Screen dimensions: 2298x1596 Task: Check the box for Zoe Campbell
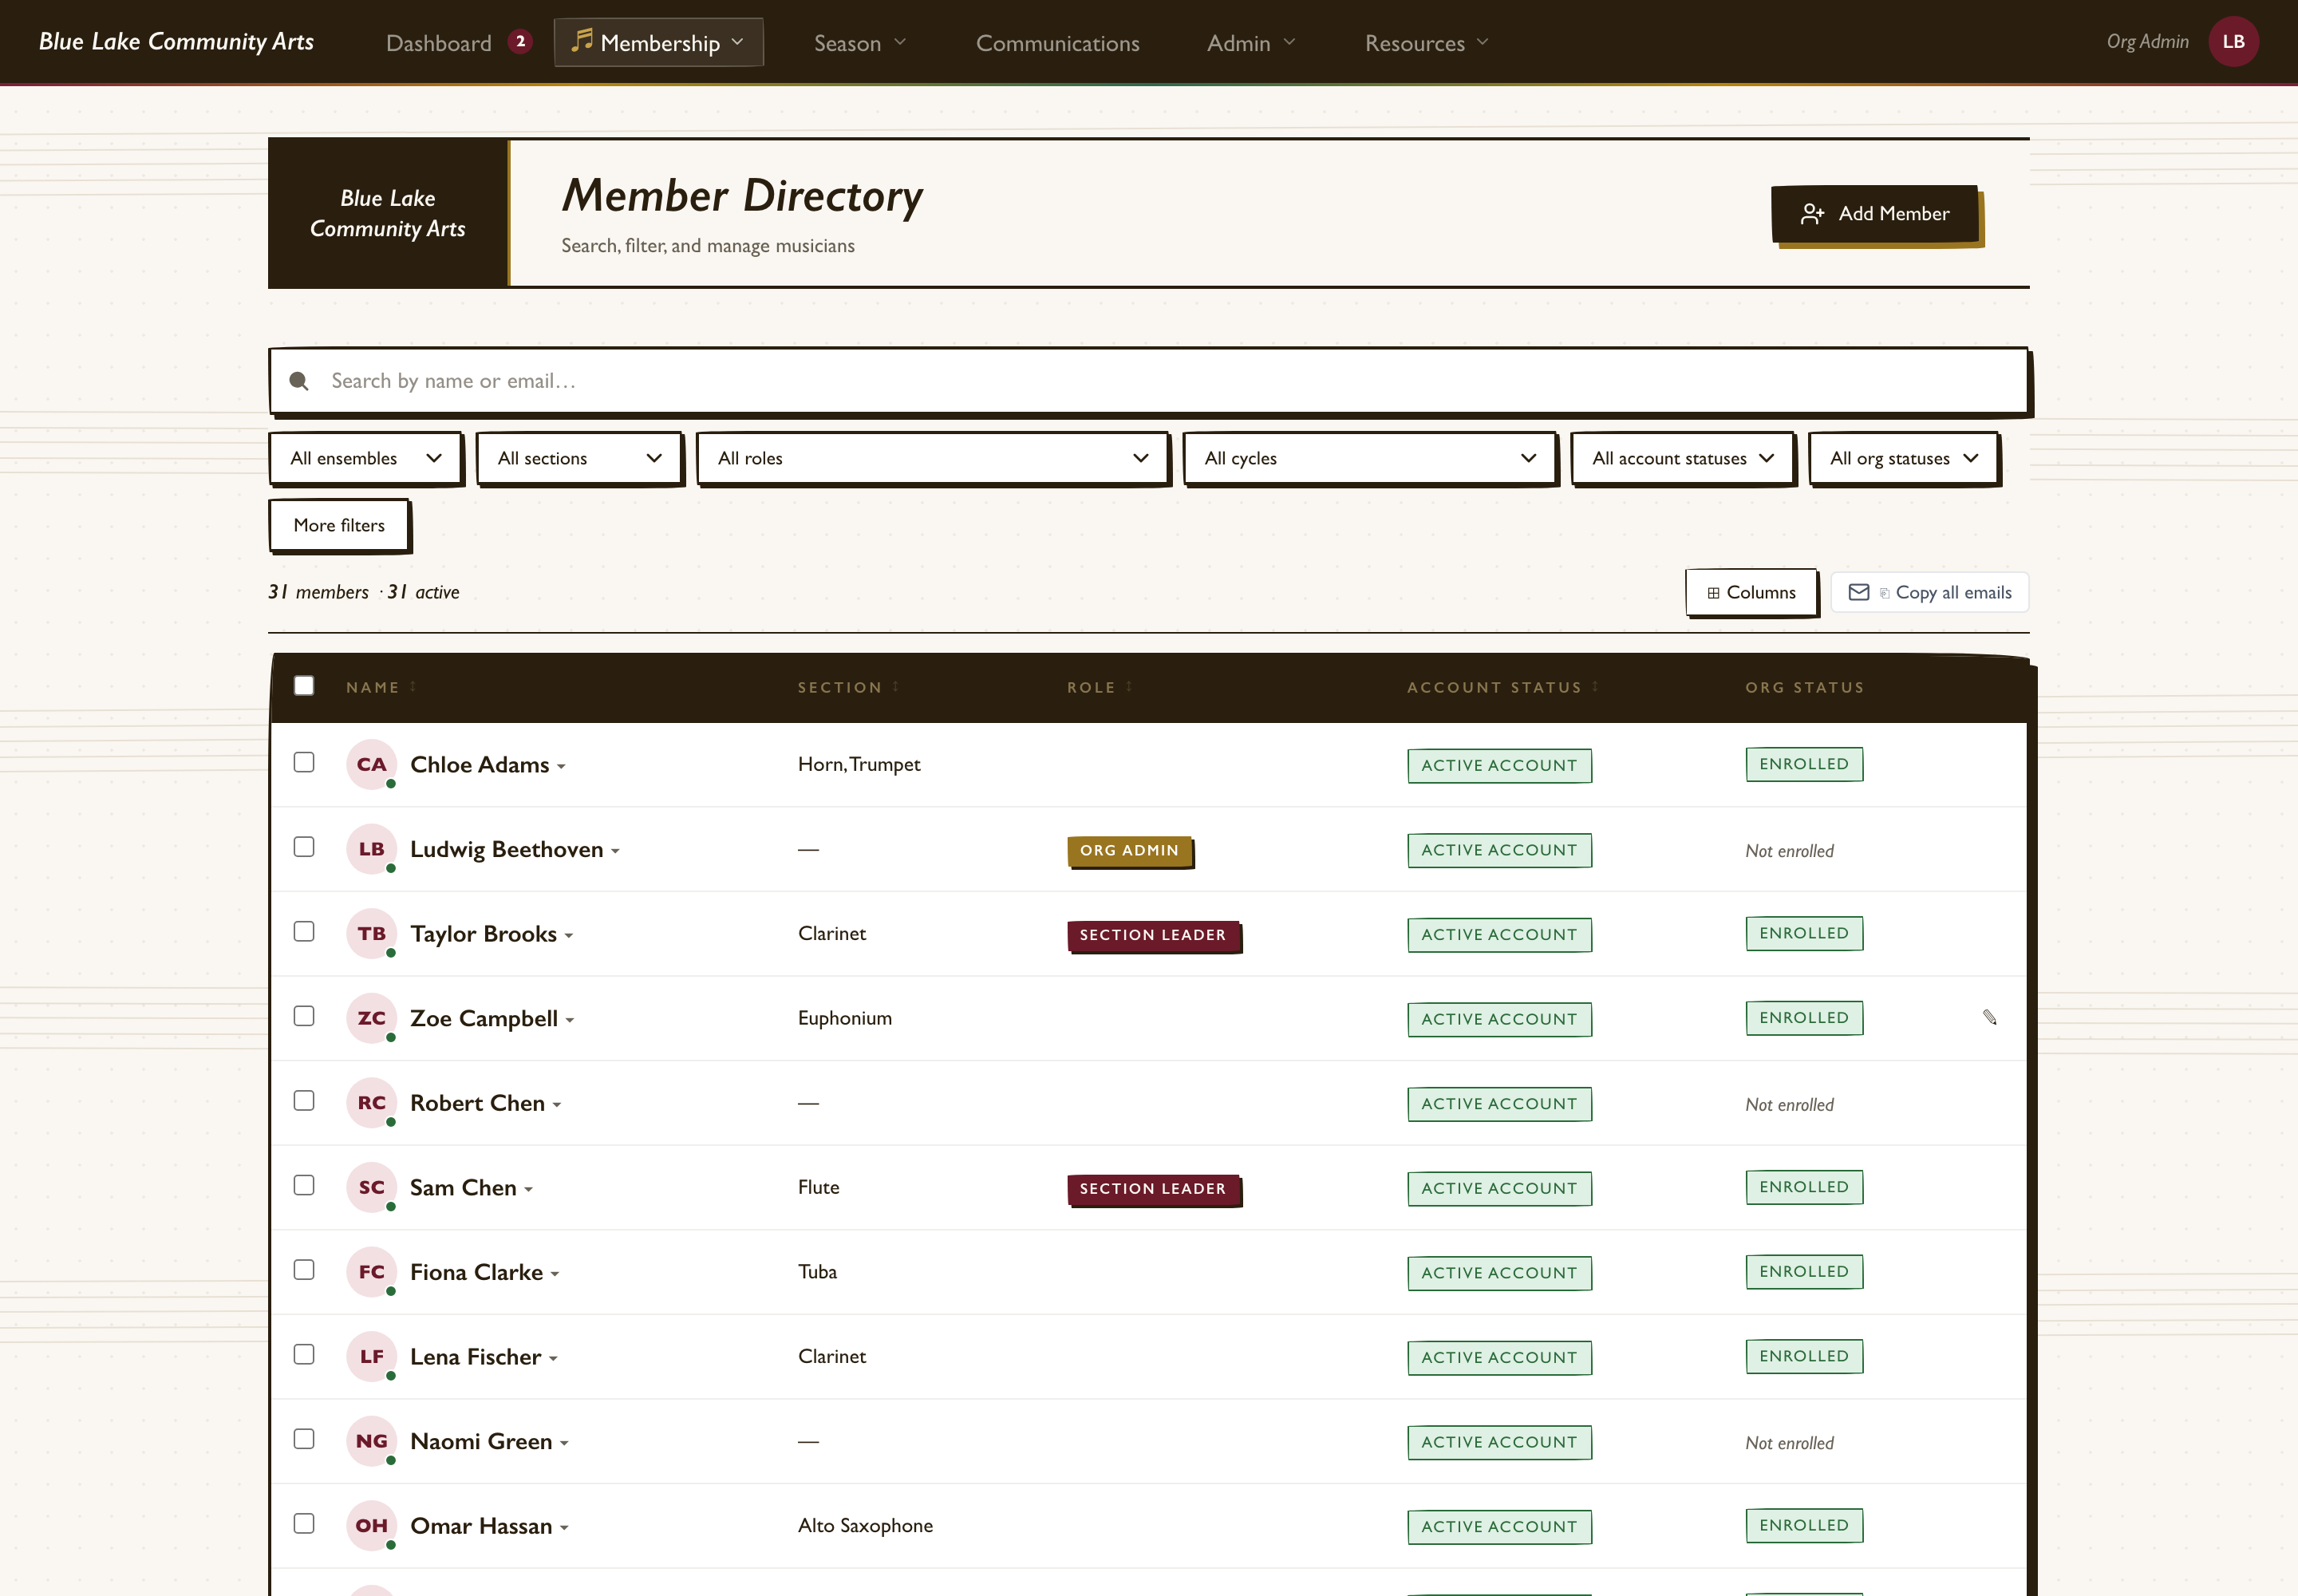tap(304, 1016)
